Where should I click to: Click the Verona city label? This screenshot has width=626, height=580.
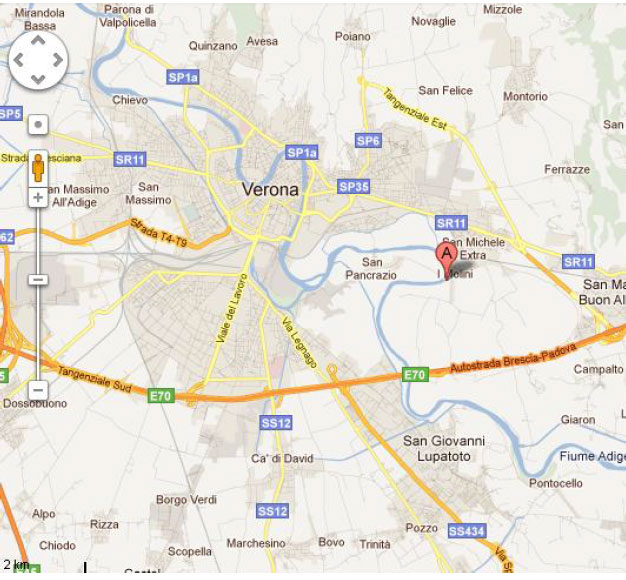(x=270, y=190)
